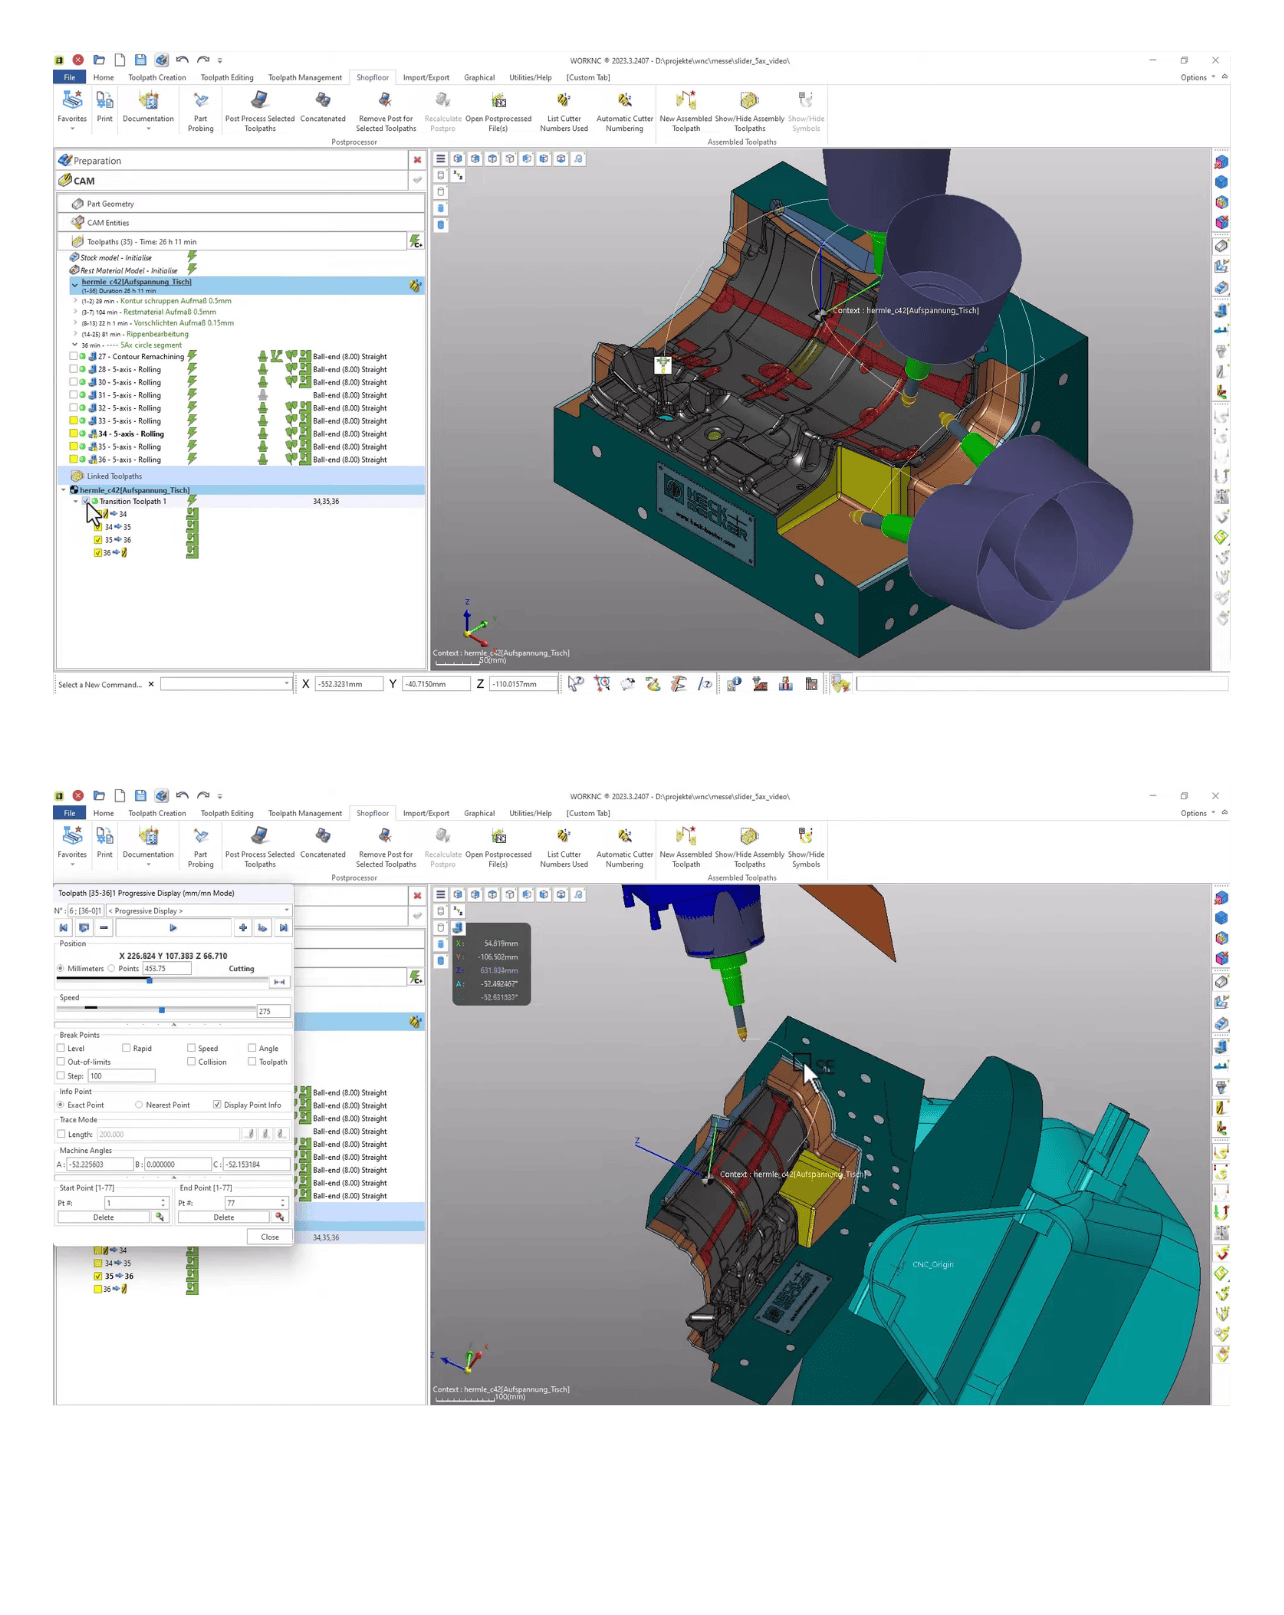The image size is (1284, 1615).
Task: Click the plus step icon beside play
Action: click(x=243, y=928)
